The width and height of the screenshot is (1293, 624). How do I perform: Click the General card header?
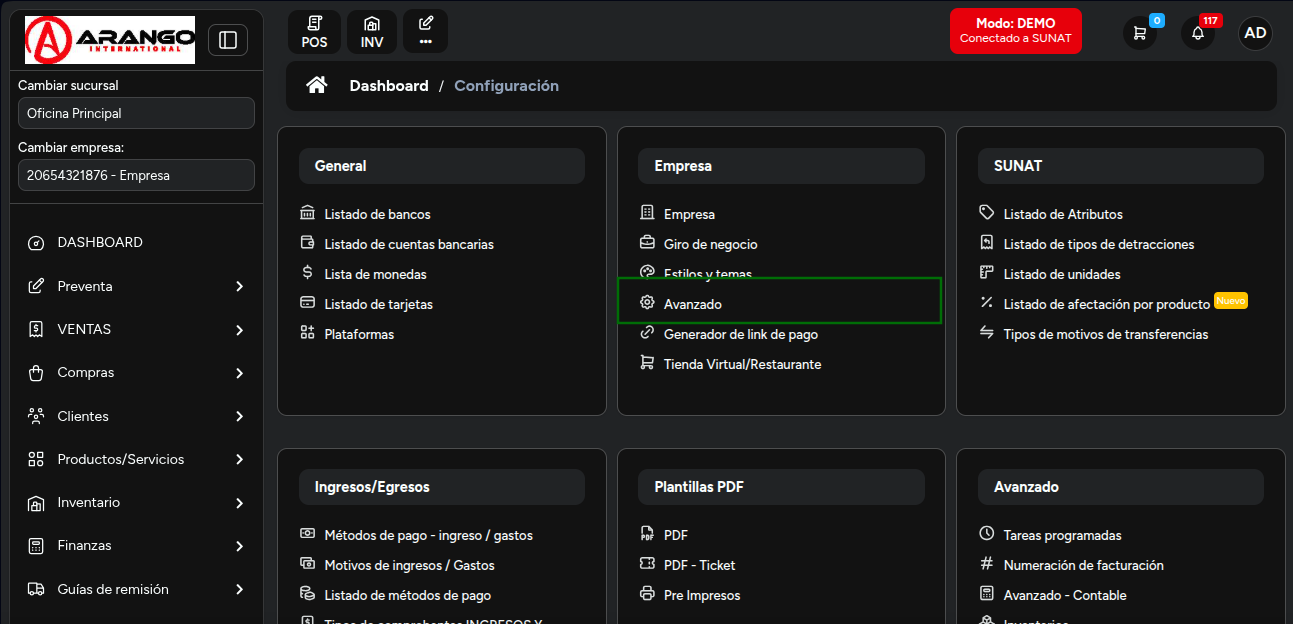click(442, 166)
